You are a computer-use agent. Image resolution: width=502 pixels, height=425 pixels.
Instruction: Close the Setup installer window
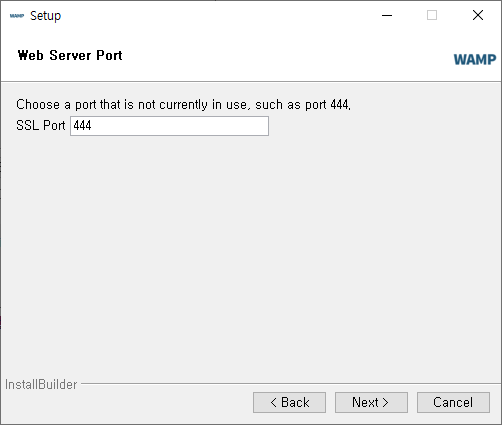point(478,15)
